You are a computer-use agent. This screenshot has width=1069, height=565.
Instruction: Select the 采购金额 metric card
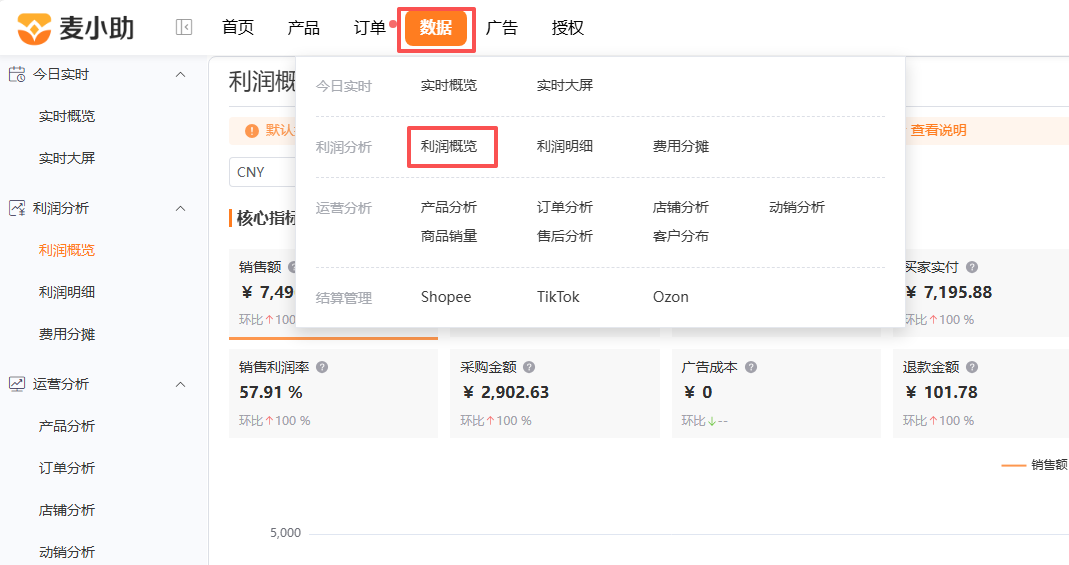(x=555, y=393)
